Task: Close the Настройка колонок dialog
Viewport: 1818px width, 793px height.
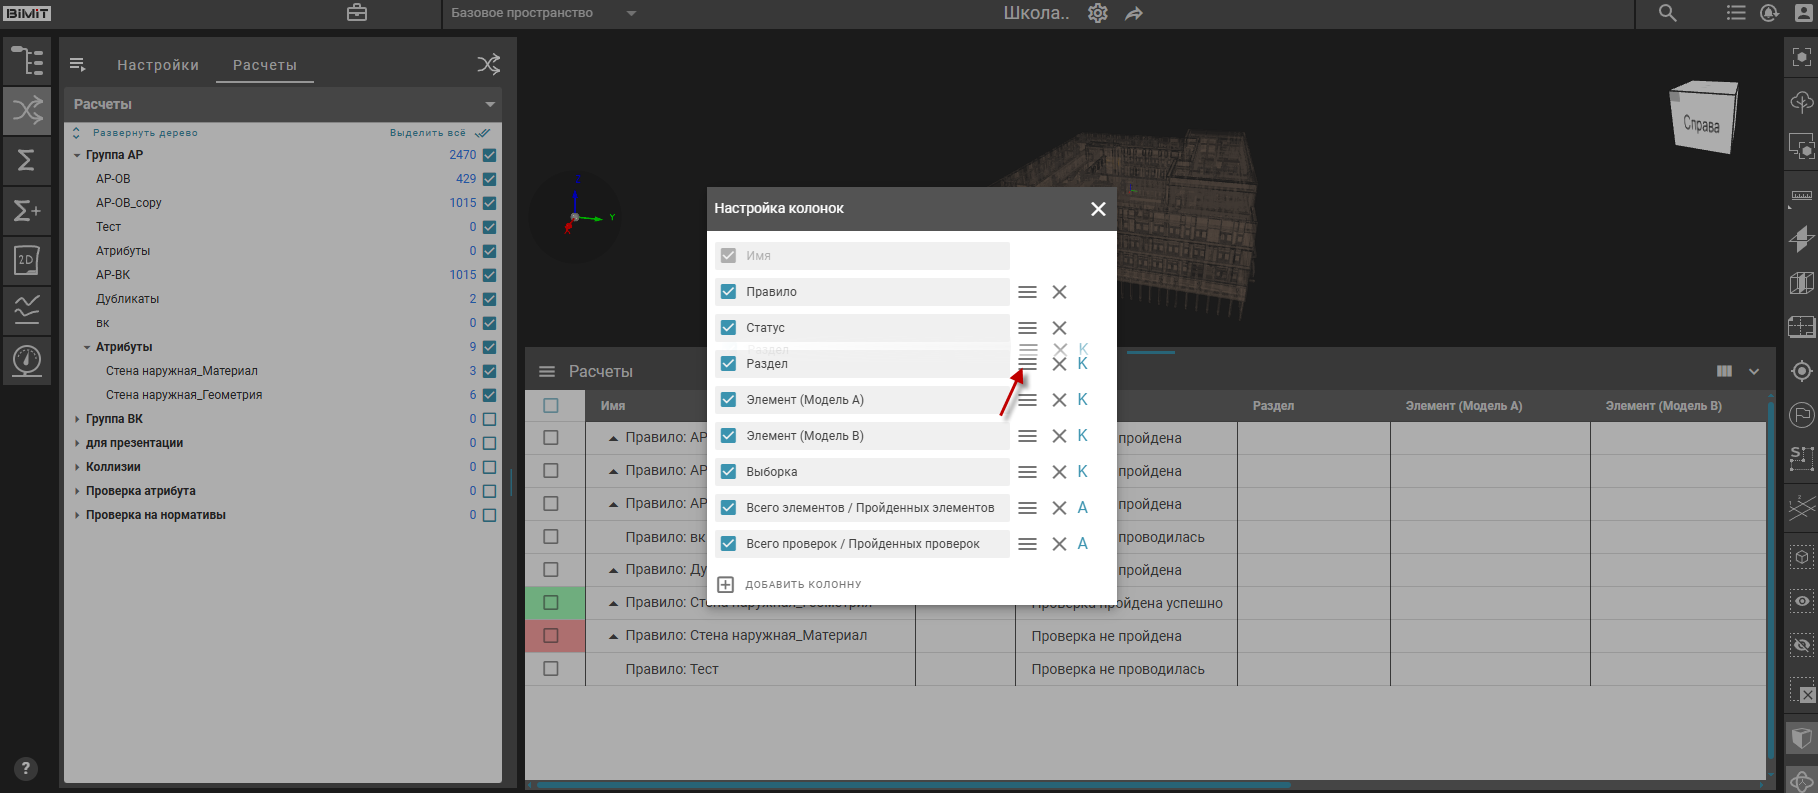Action: [x=1098, y=208]
